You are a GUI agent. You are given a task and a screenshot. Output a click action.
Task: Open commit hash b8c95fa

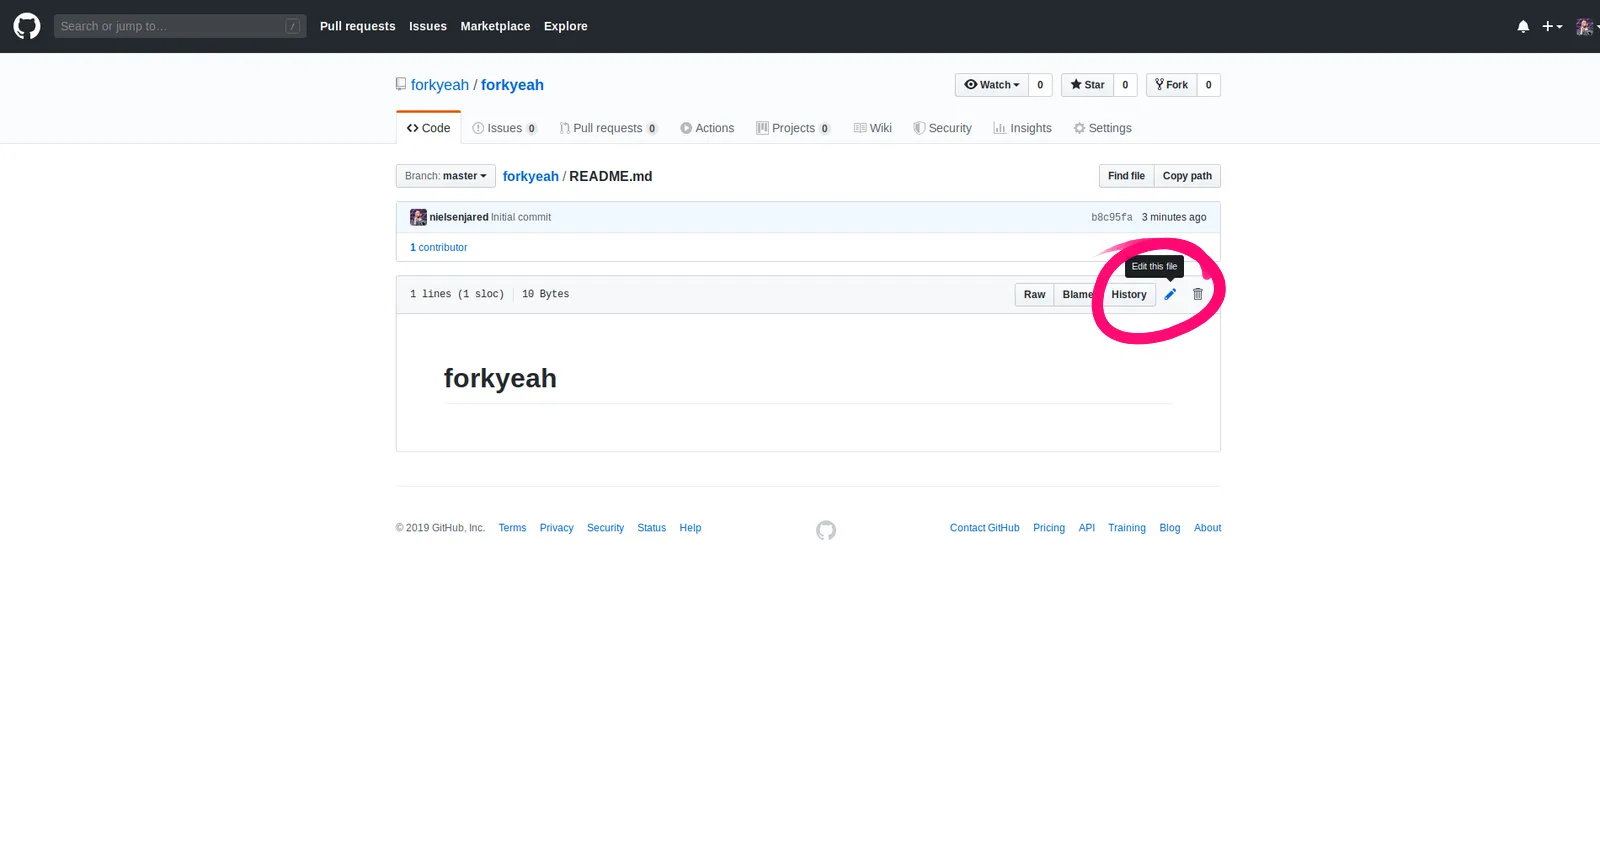coord(1112,217)
